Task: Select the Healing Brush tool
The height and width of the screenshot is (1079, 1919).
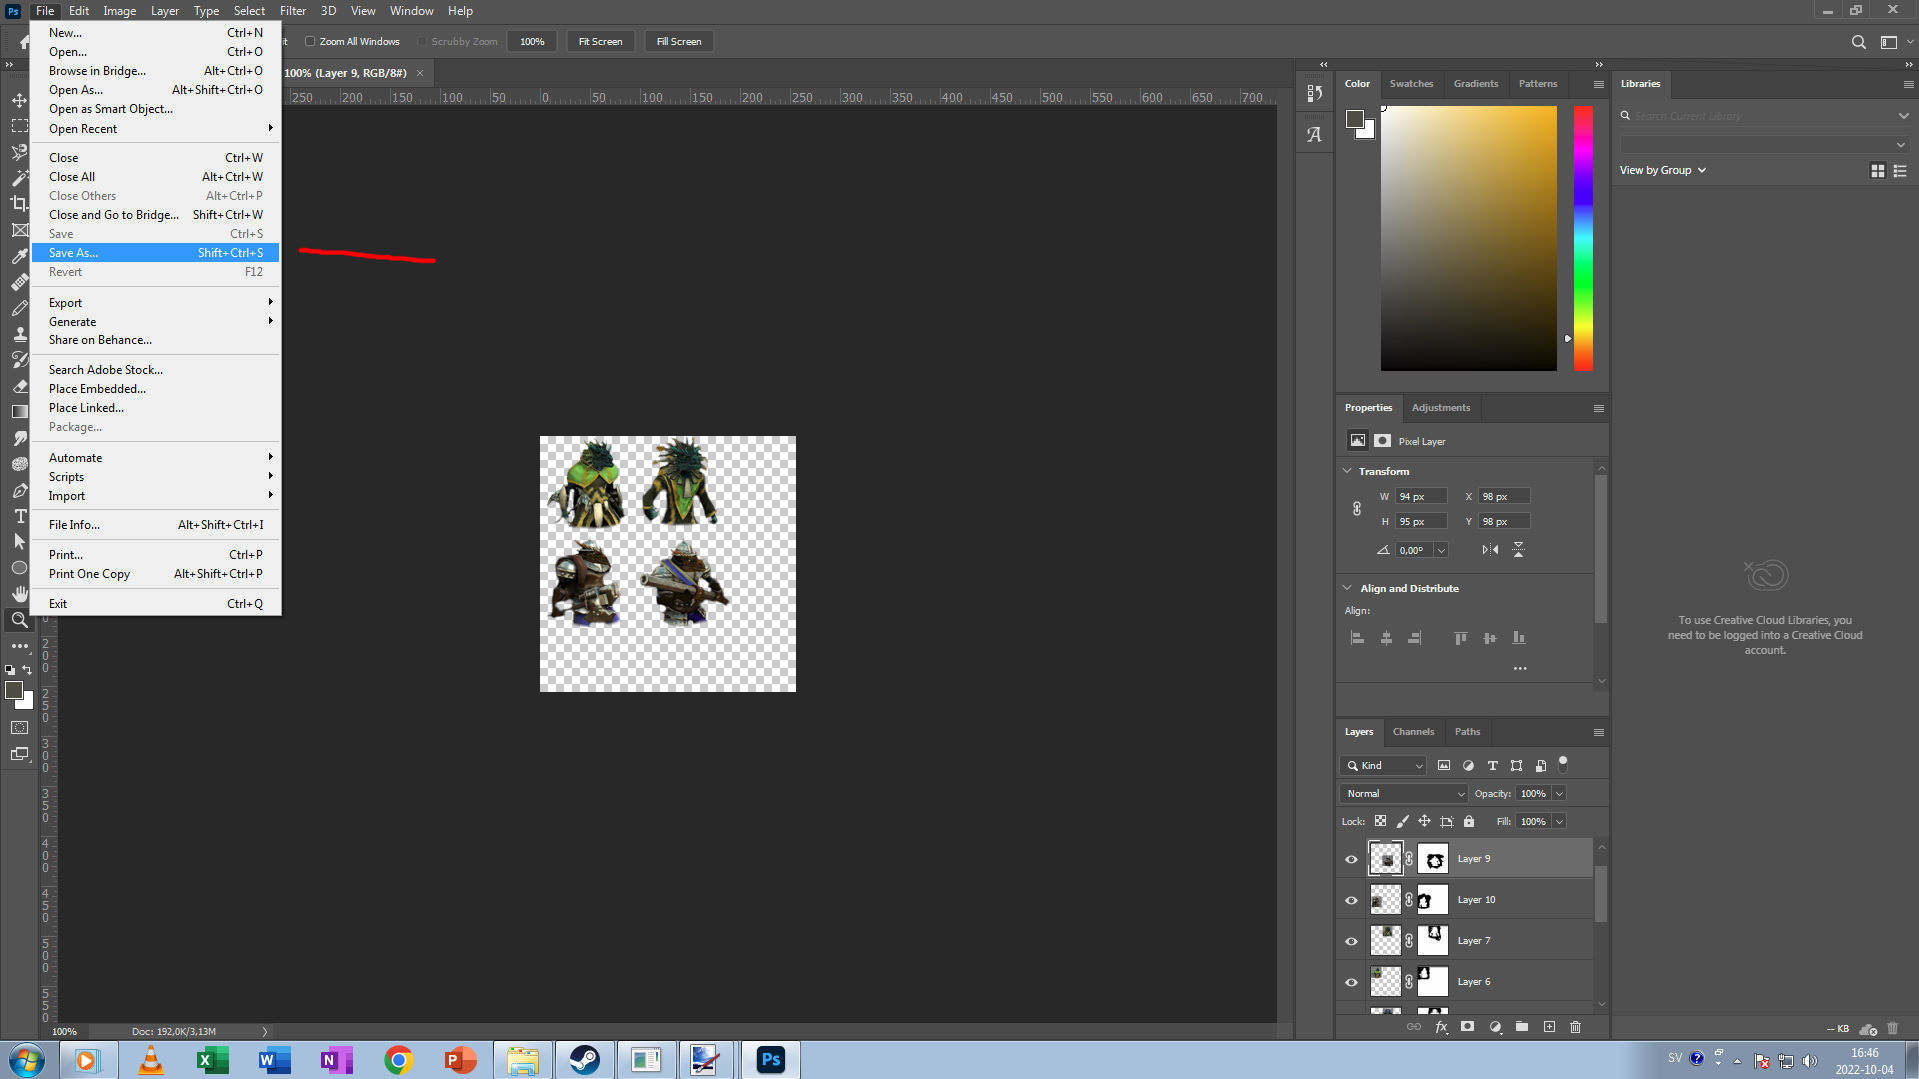Action: (x=19, y=282)
